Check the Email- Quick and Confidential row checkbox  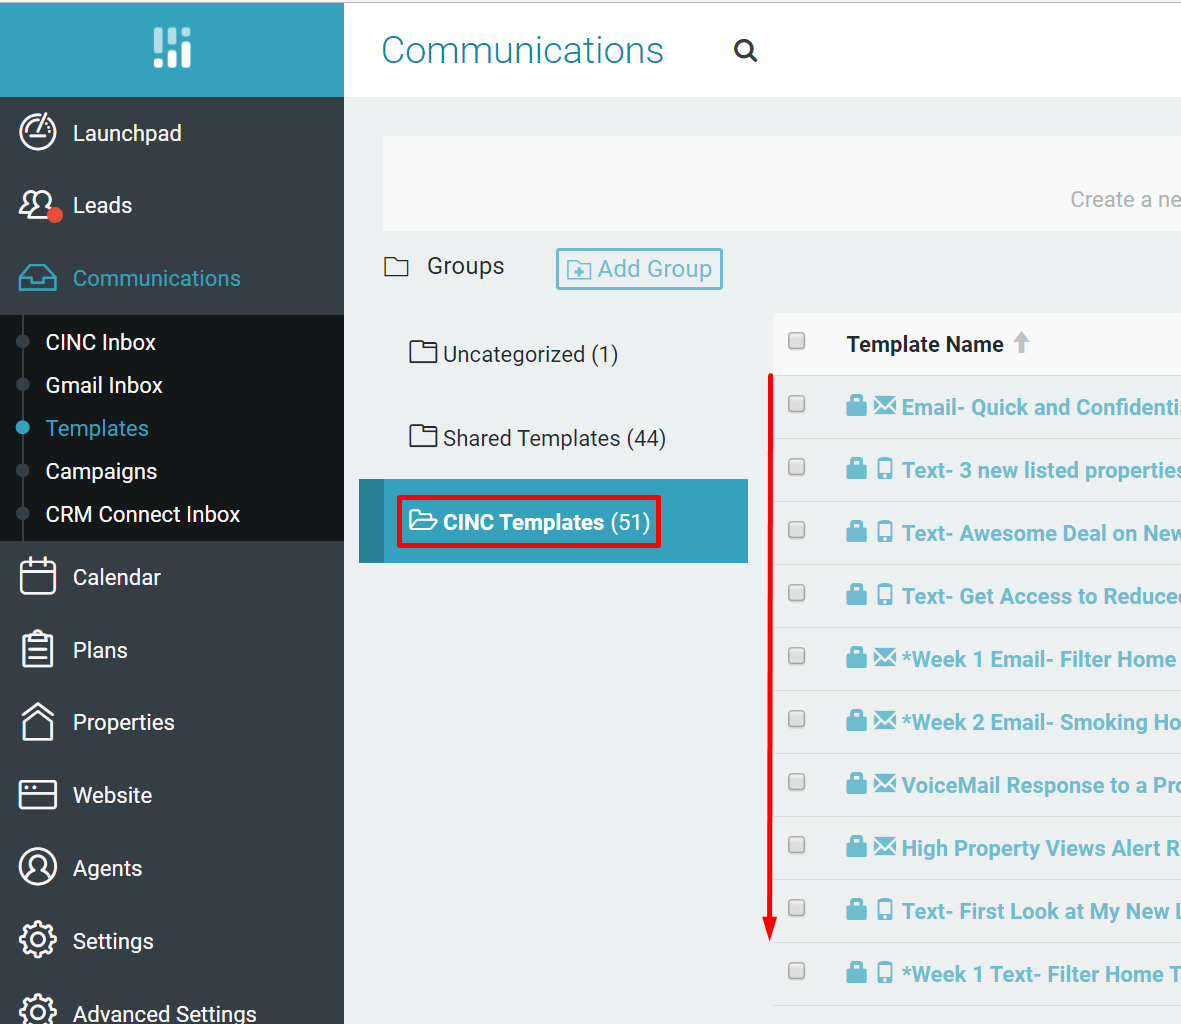pos(796,404)
